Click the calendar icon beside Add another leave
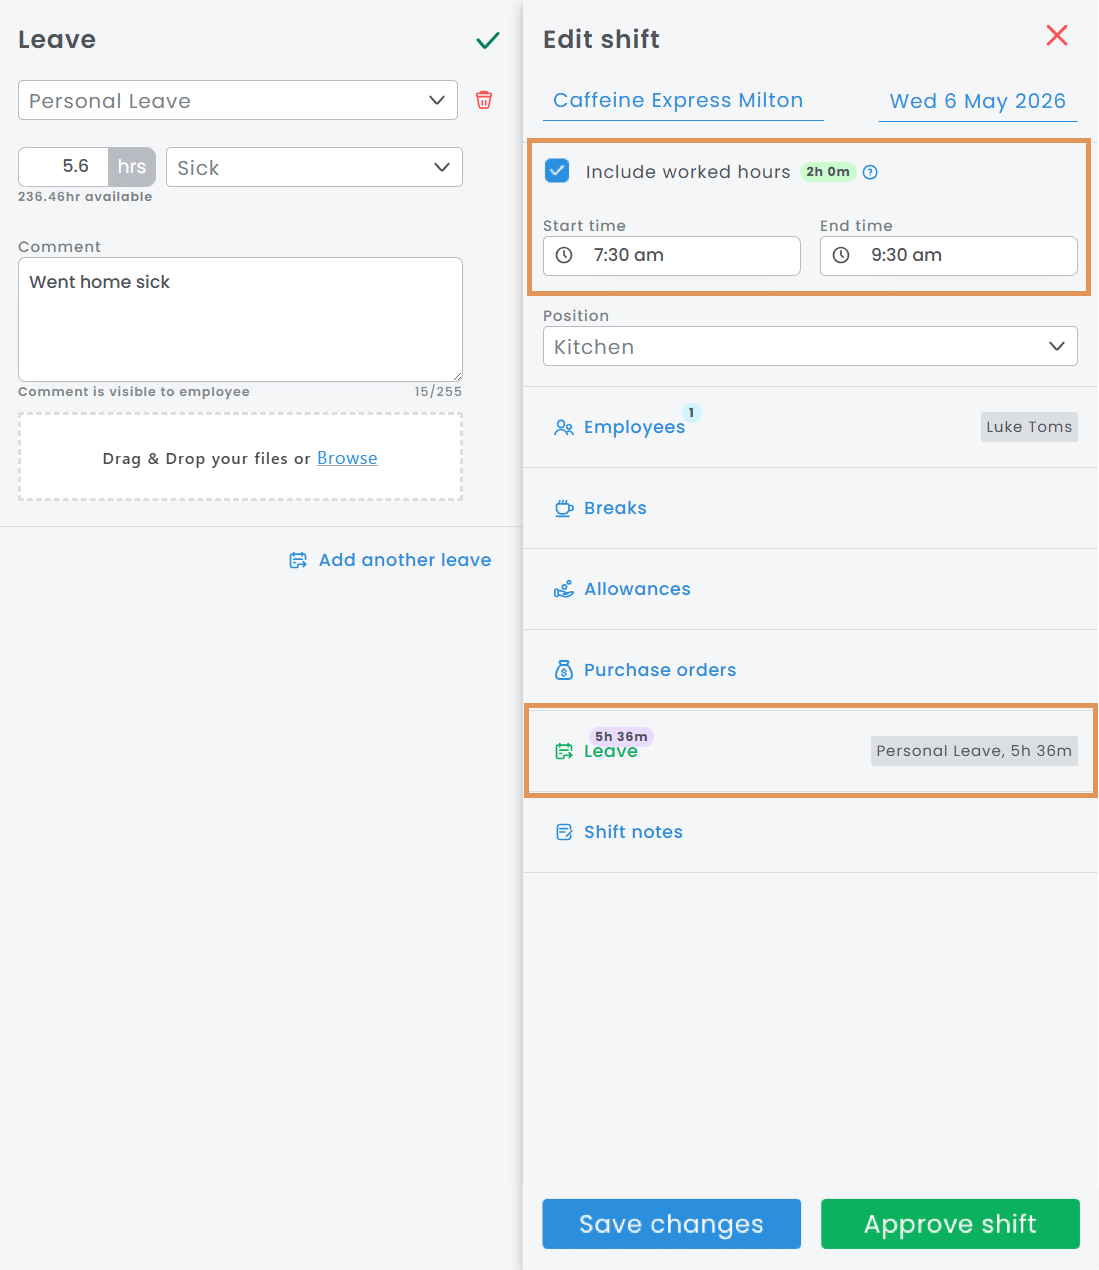The image size is (1099, 1270). point(298,560)
